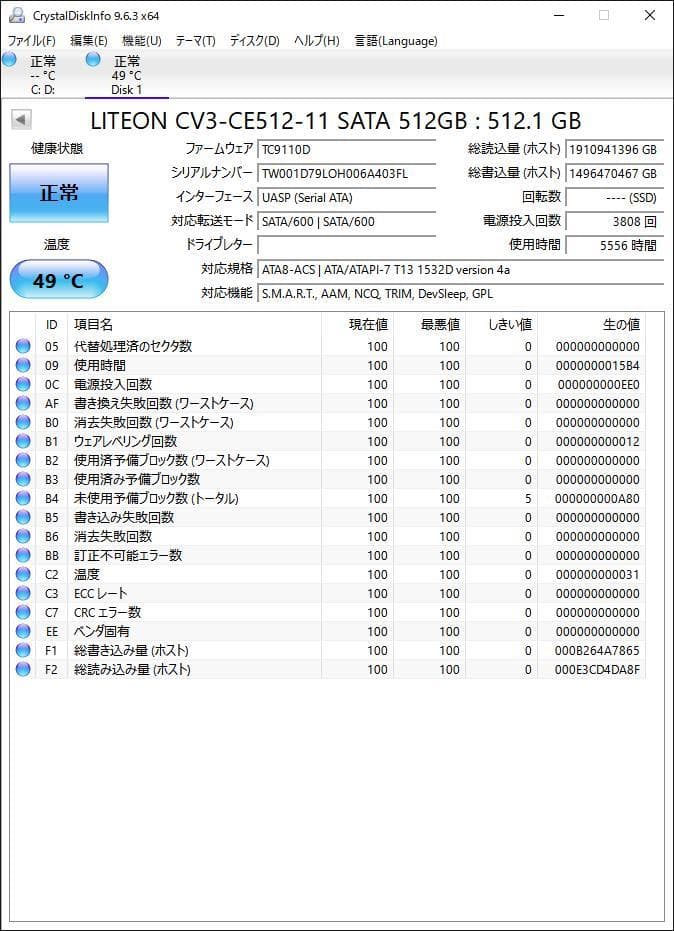Click the 最悪値 column header
This screenshot has height=931, width=674.
tap(430, 325)
